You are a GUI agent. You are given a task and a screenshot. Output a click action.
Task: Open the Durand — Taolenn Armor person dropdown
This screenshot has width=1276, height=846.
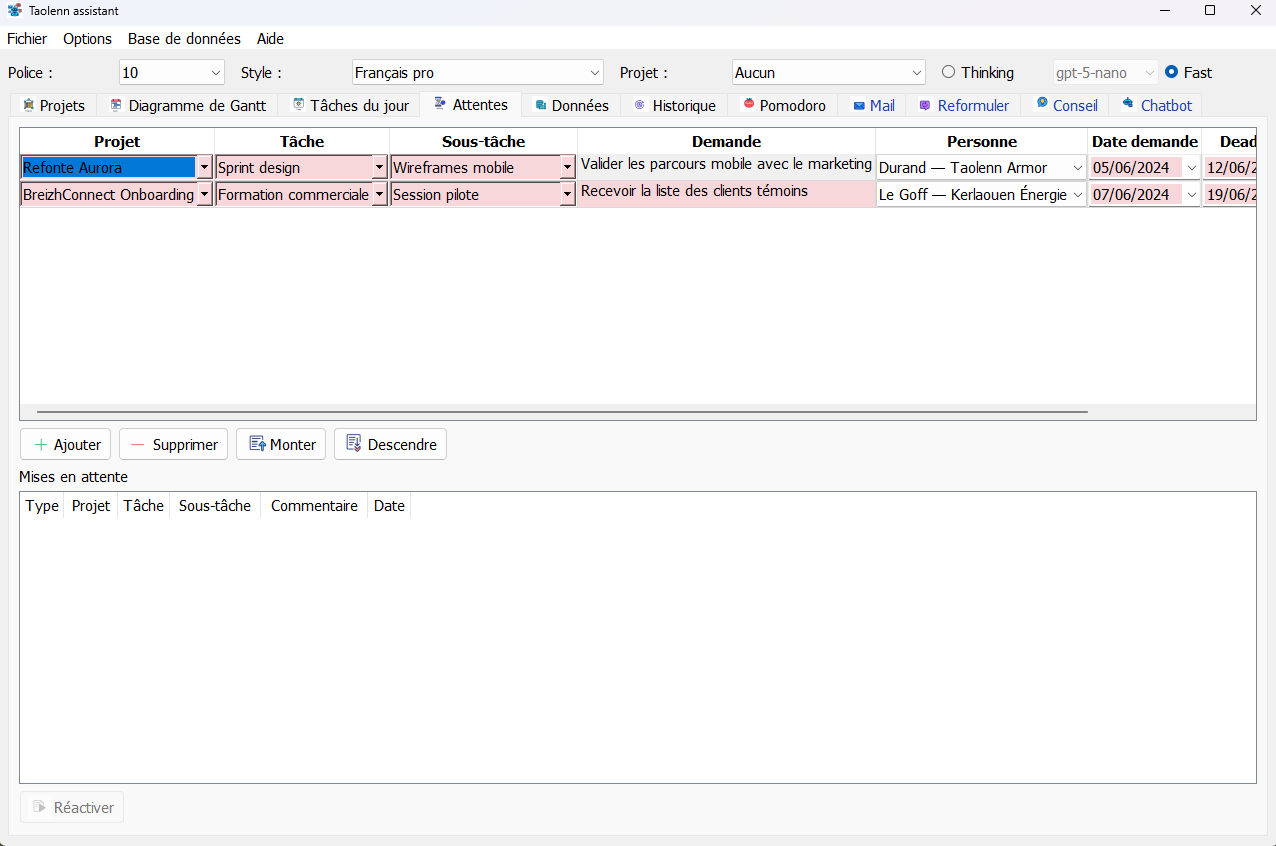click(1077, 168)
